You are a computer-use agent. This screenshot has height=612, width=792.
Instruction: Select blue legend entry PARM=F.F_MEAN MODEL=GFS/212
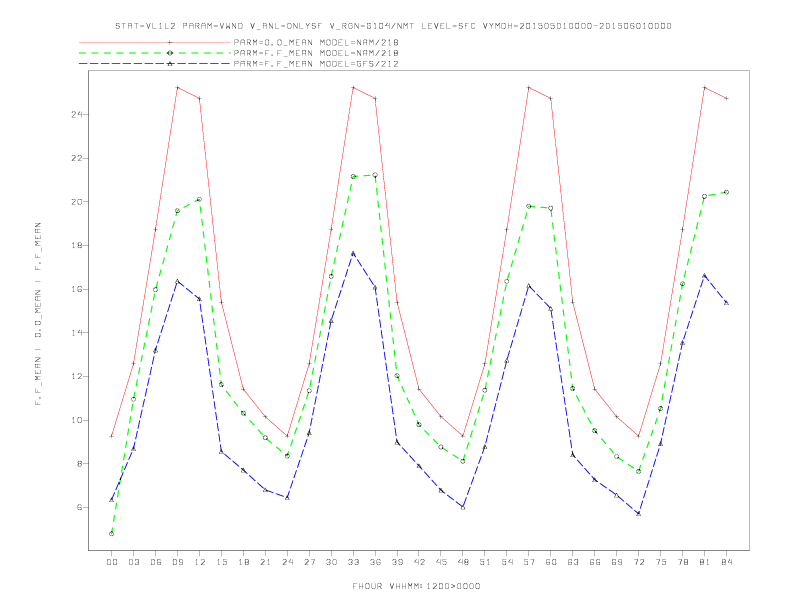pos(316,64)
